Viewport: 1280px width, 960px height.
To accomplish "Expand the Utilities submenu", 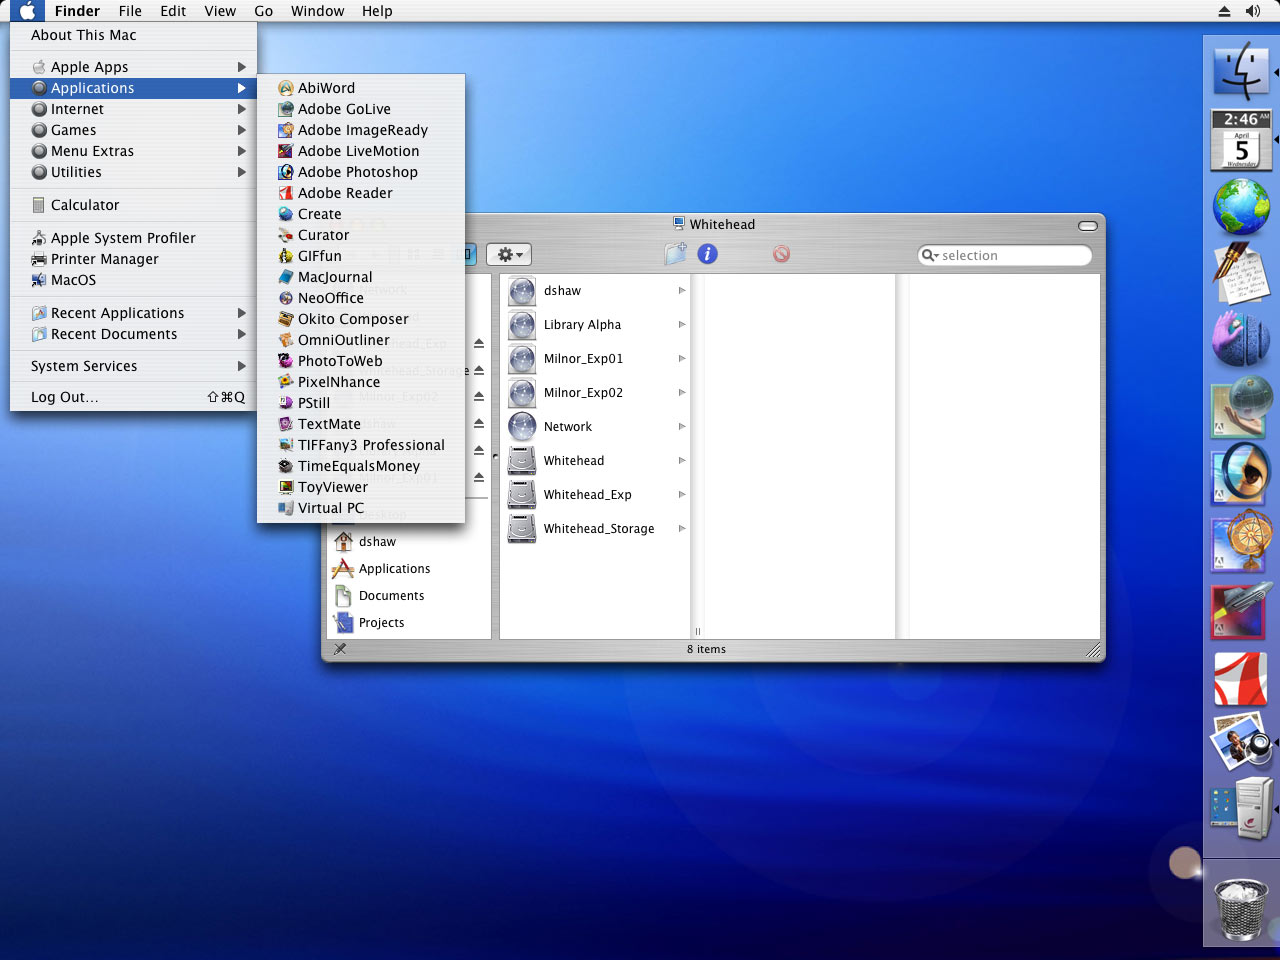I will point(133,172).
